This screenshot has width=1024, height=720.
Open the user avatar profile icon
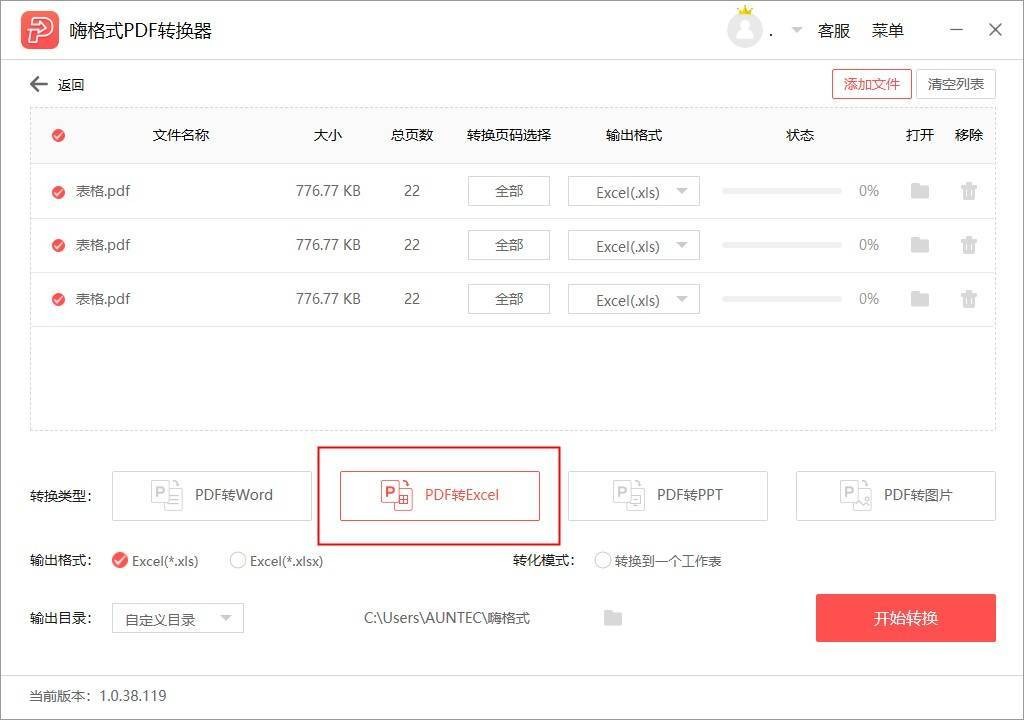(x=744, y=29)
